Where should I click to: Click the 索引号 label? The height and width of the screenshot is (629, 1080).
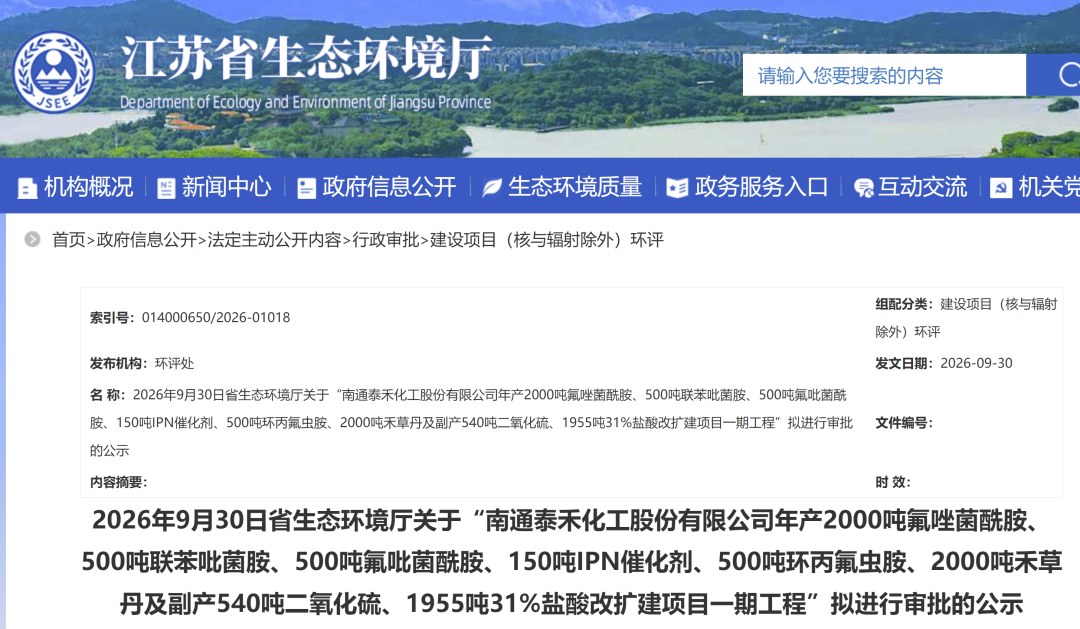[112, 318]
